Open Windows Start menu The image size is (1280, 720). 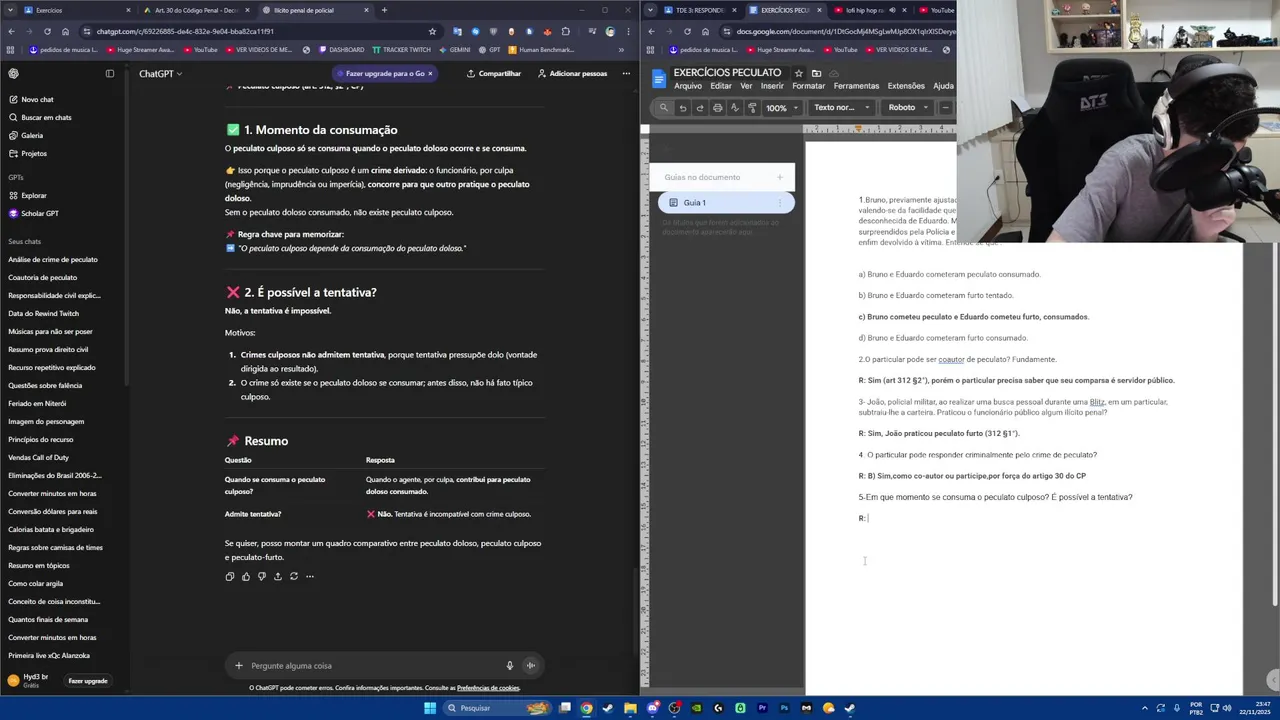(x=430, y=708)
